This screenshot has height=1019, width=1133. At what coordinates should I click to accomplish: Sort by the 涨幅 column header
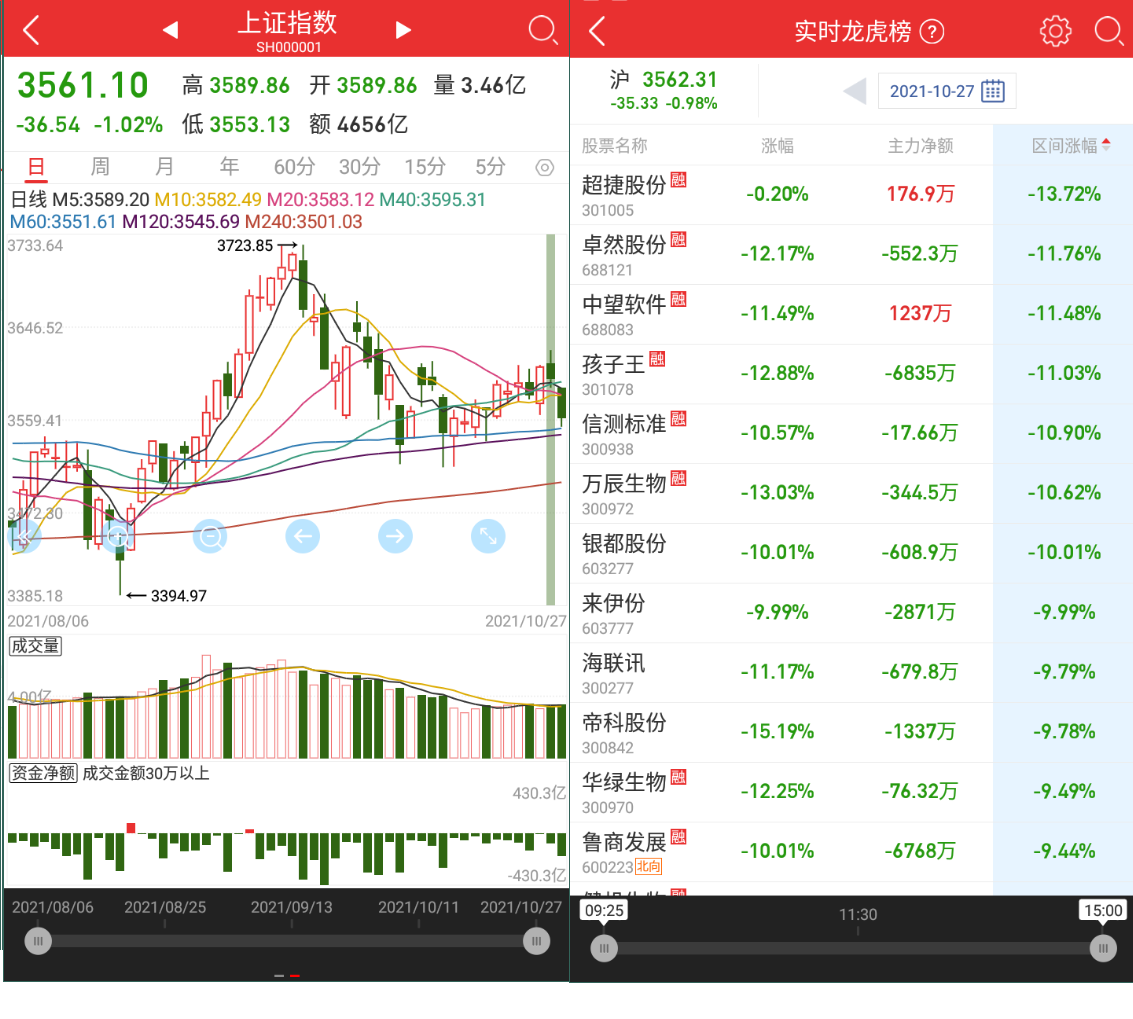click(x=777, y=146)
